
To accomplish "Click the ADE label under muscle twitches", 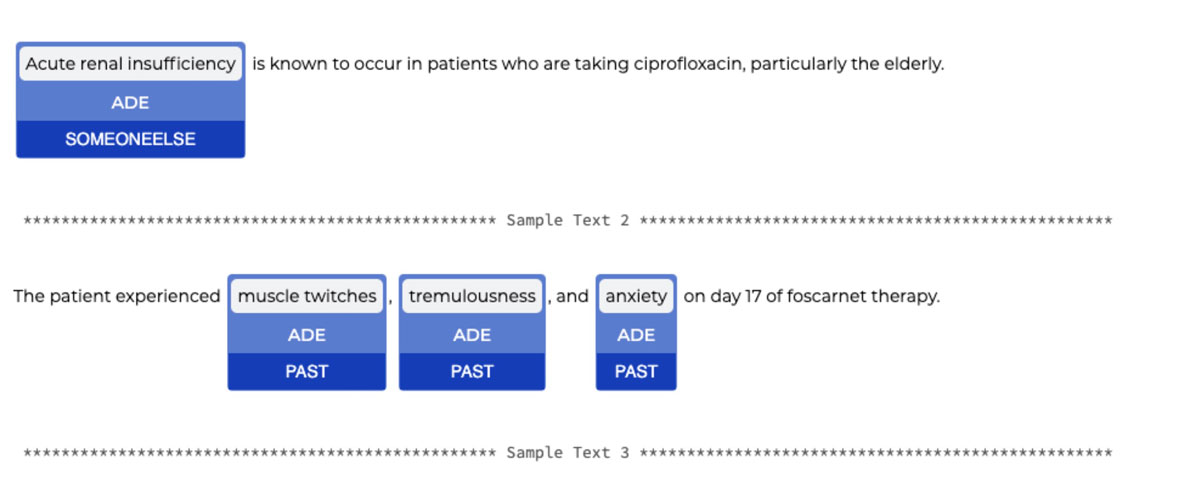I will pos(307,335).
